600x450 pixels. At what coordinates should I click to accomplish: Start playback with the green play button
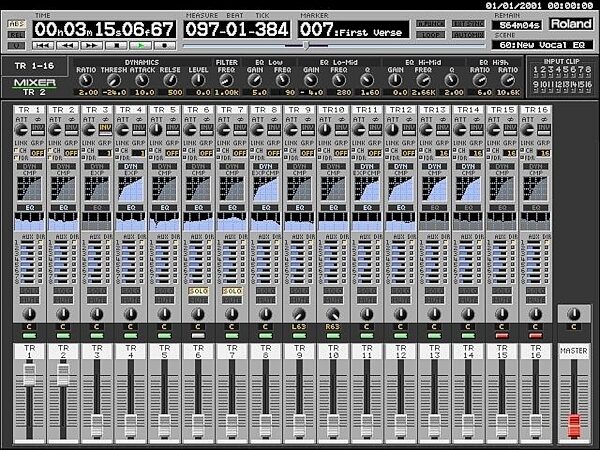(x=140, y=46)
